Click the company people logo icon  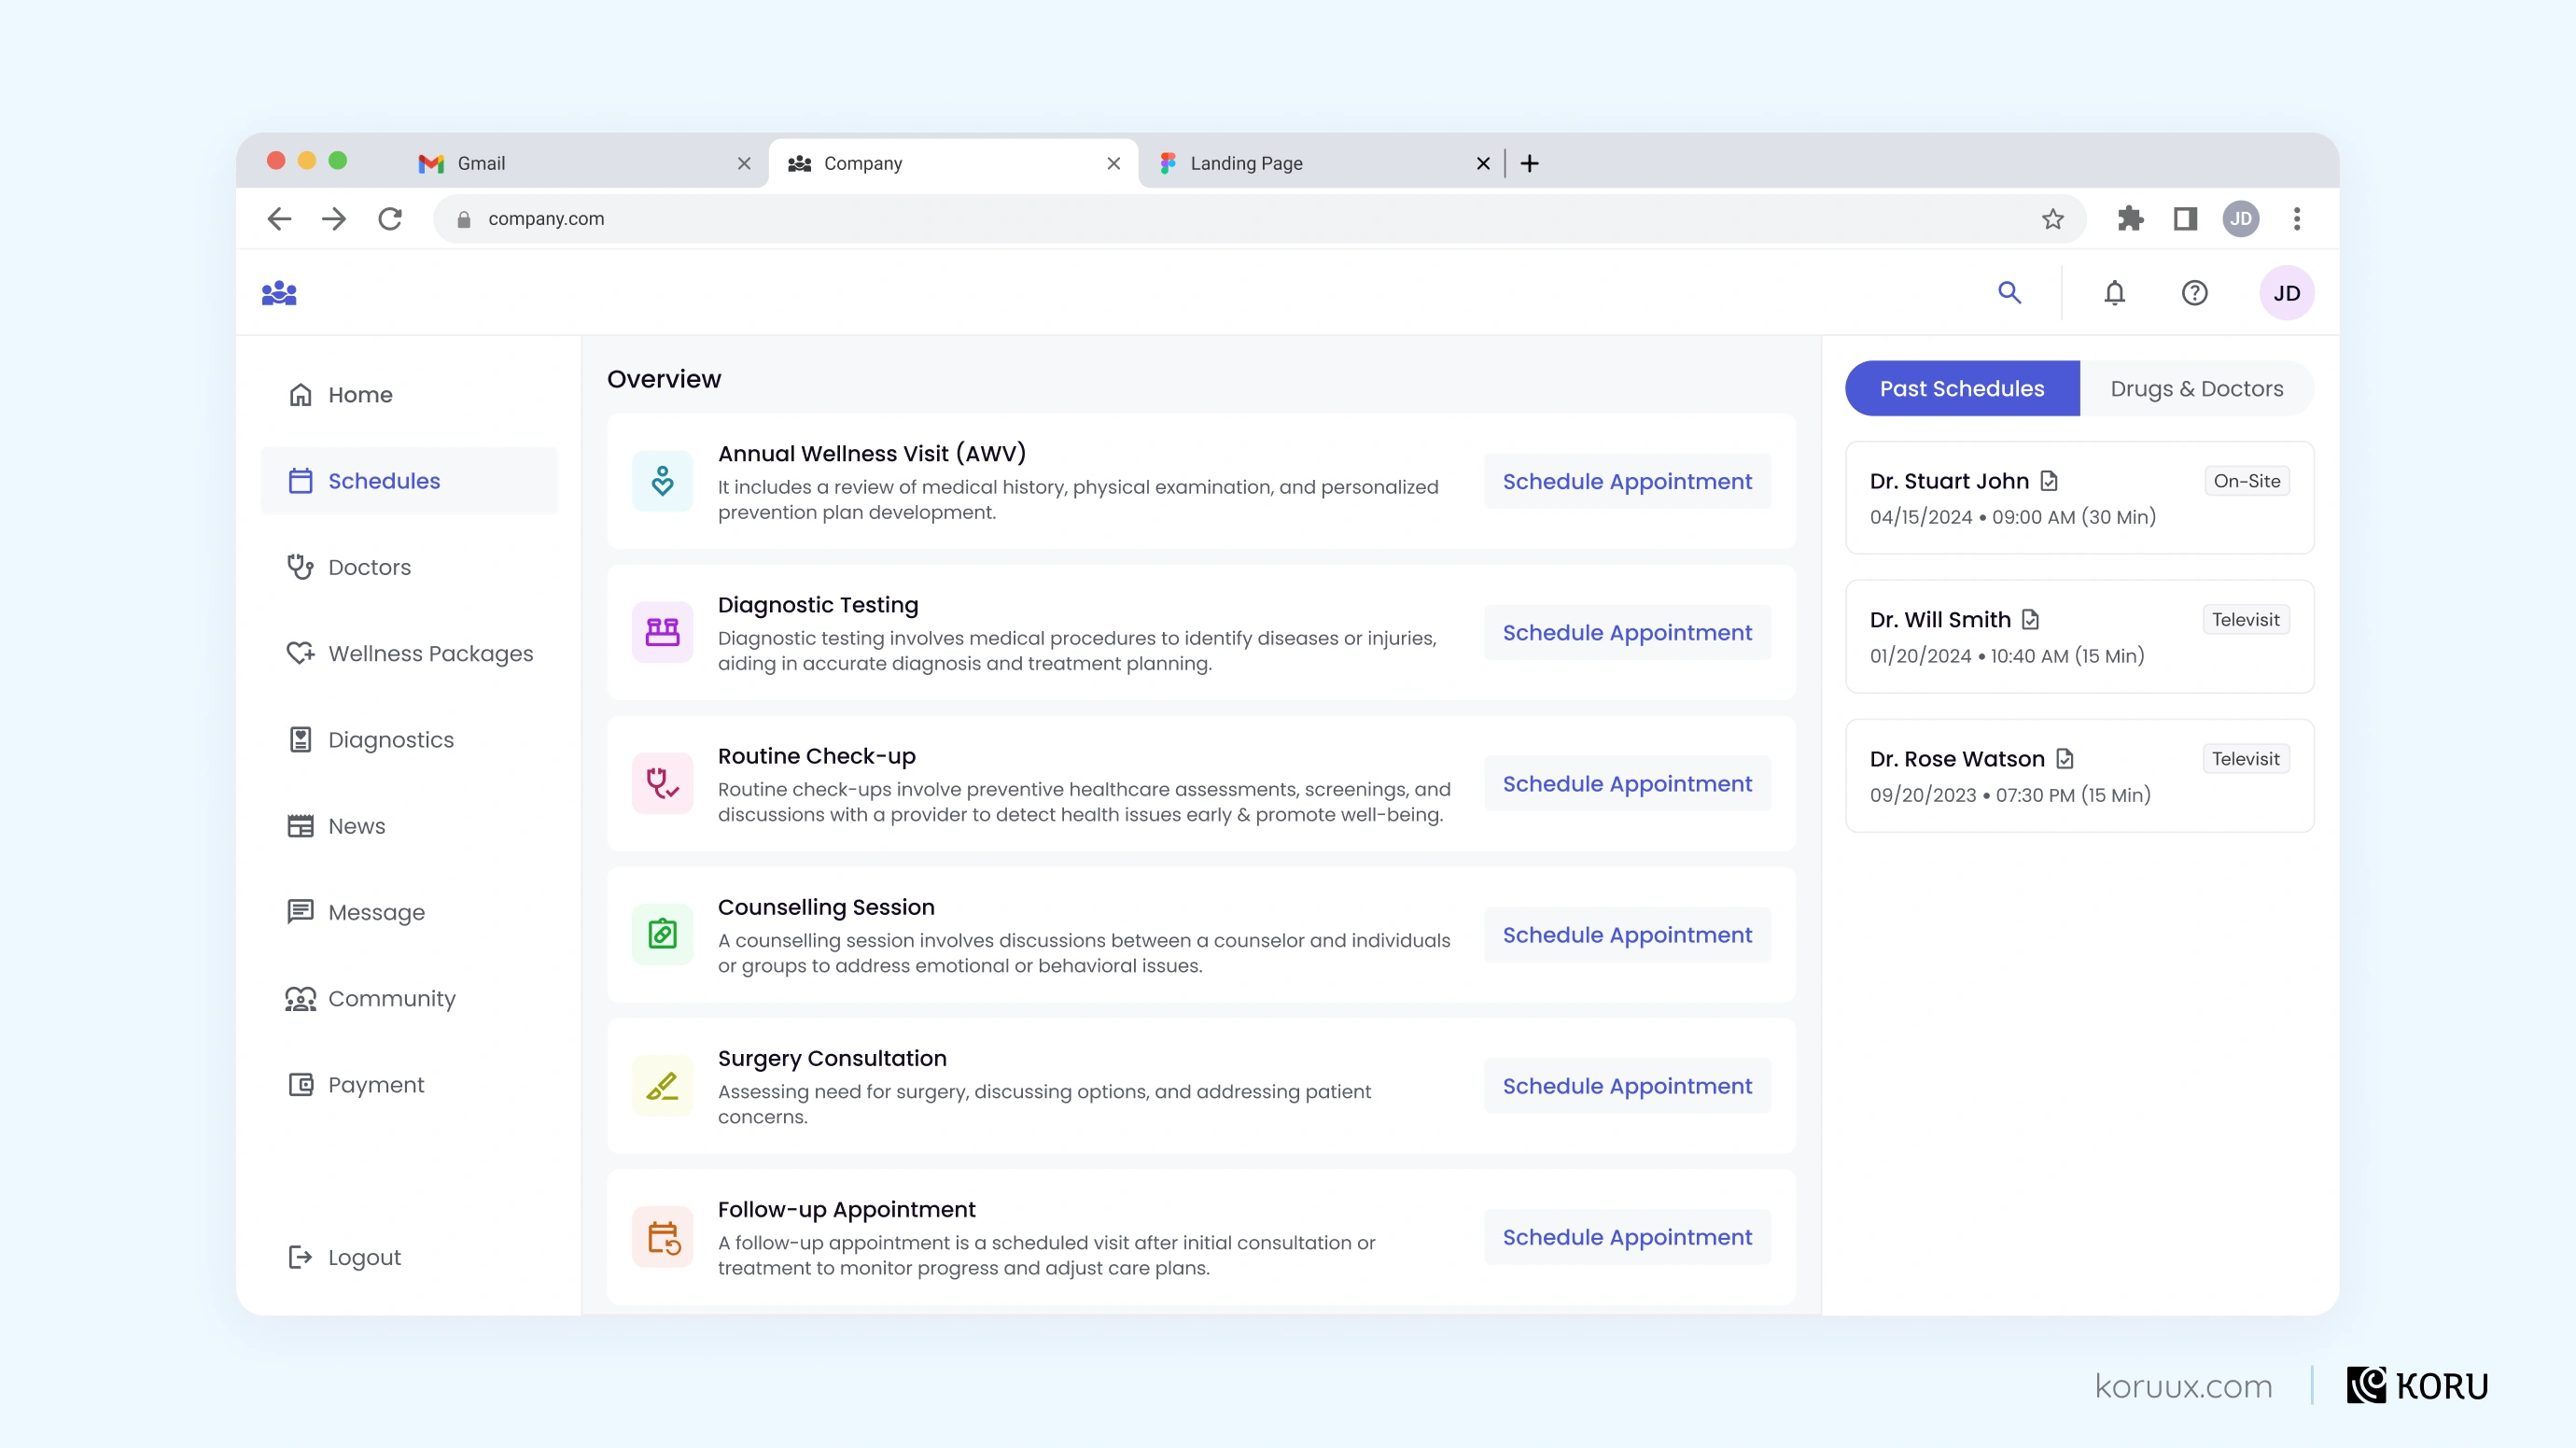pyautogui.click(x=279, y=293)
